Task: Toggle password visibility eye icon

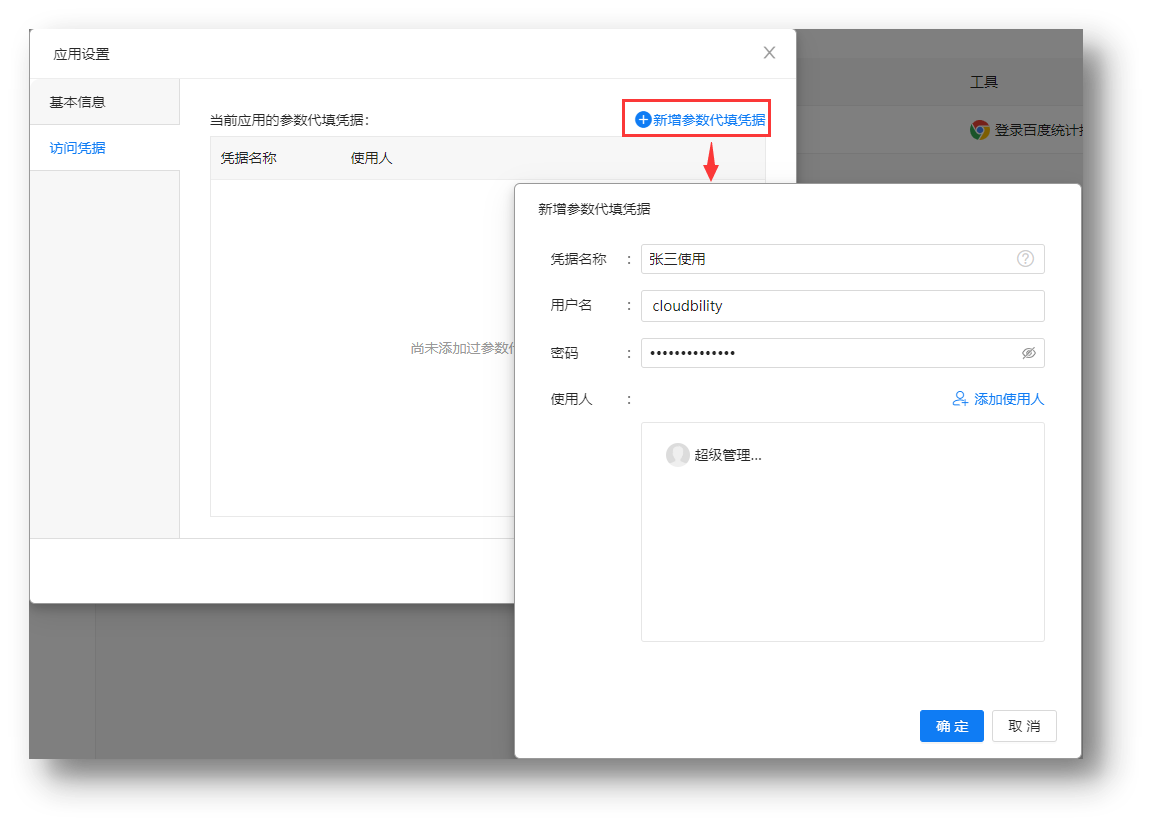Action: [1028, 353]
